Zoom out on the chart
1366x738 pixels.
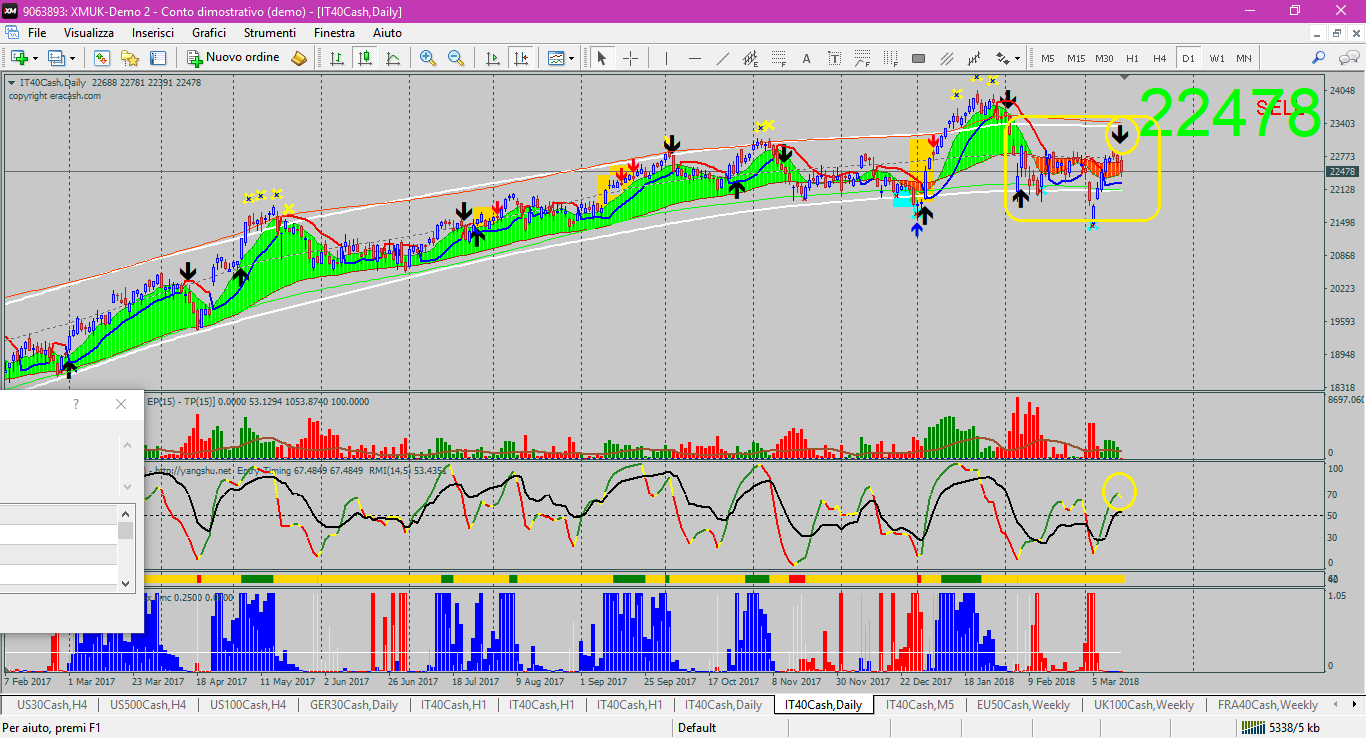pyautogui.click(x=456, y=58)
